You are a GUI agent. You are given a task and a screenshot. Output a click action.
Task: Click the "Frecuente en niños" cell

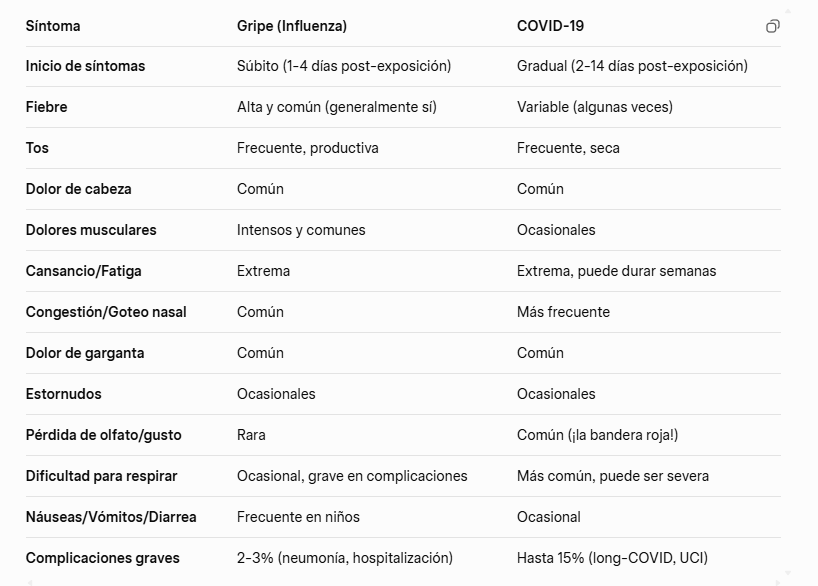click(298, 517)
